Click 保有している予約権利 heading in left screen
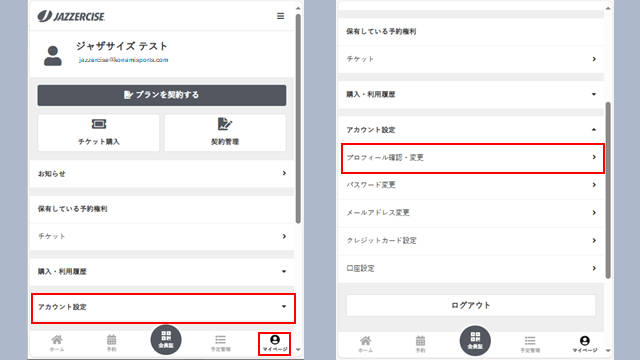 pos(73,209)
